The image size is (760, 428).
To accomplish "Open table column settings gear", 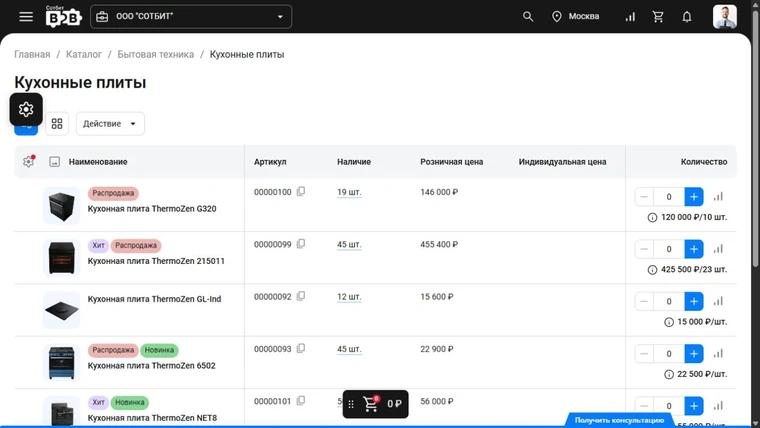I will click(29, 161).
